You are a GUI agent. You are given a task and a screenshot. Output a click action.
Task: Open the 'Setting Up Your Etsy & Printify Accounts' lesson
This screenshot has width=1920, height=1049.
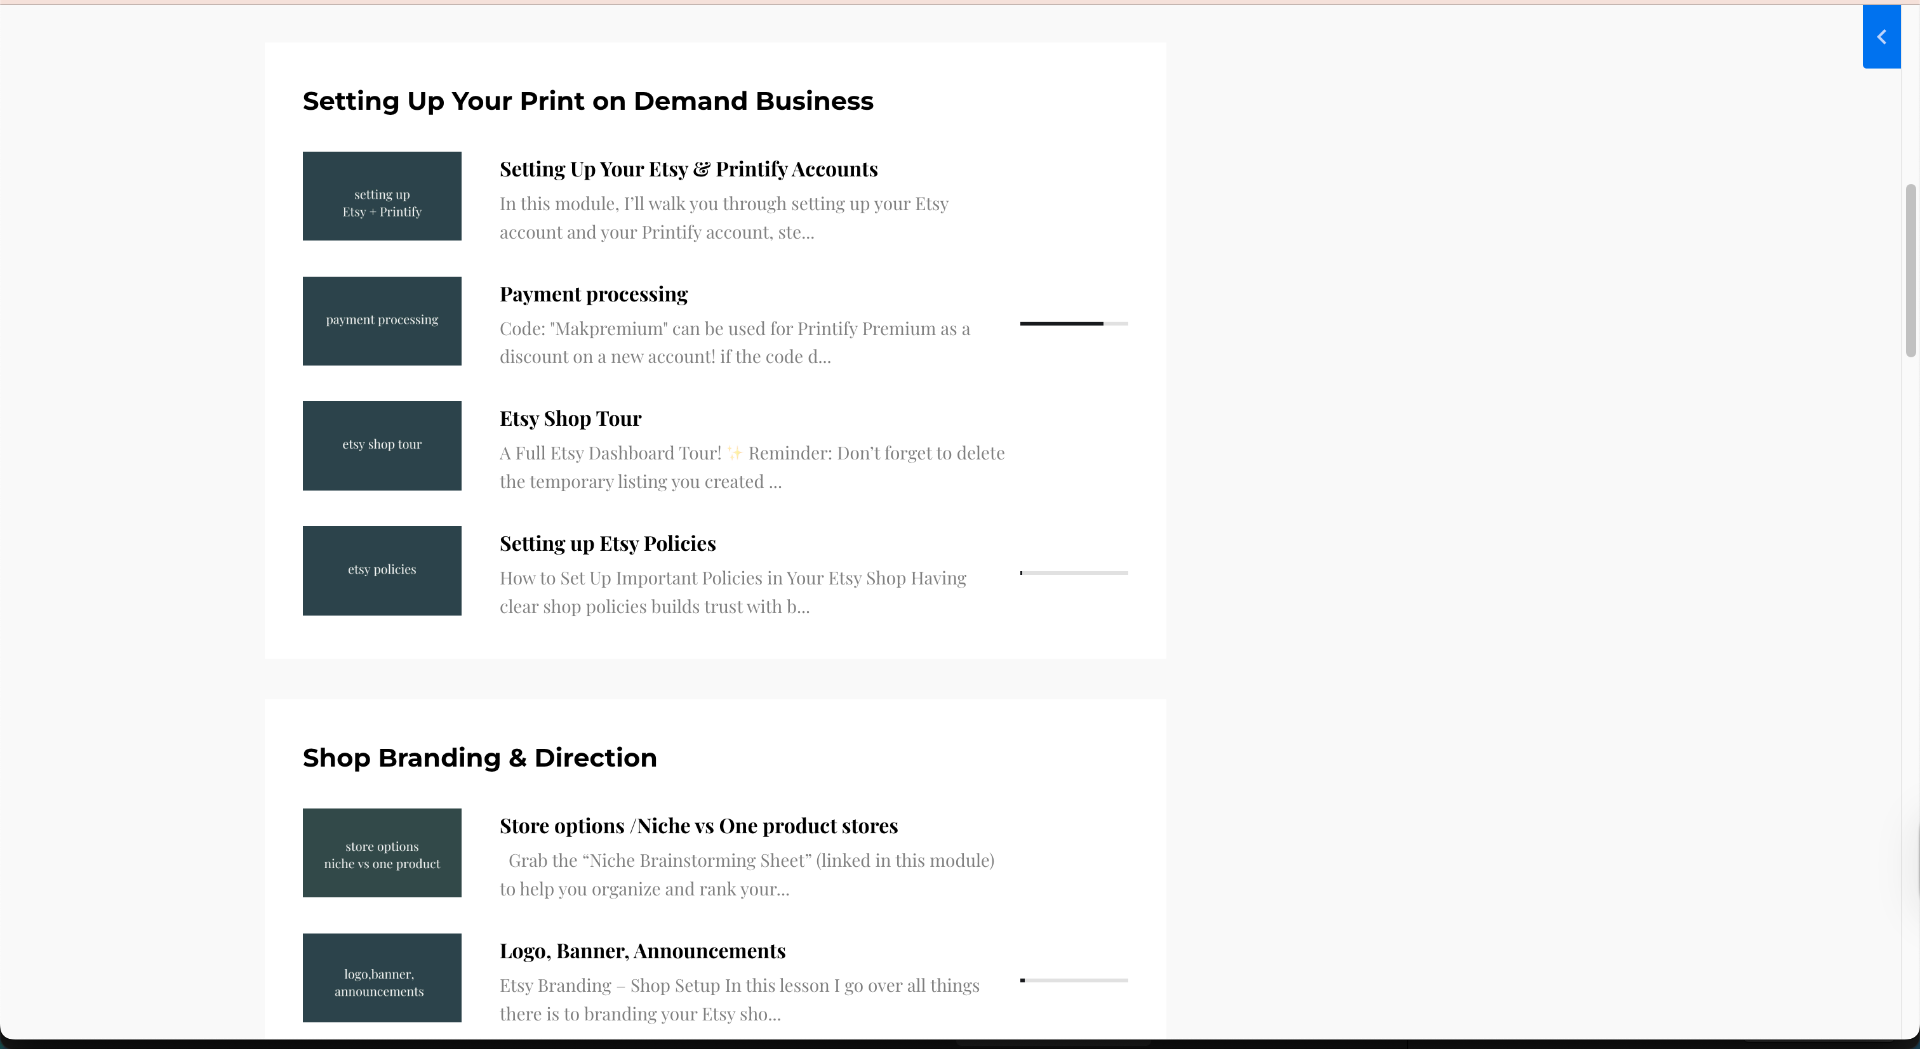tap(689, 169)
